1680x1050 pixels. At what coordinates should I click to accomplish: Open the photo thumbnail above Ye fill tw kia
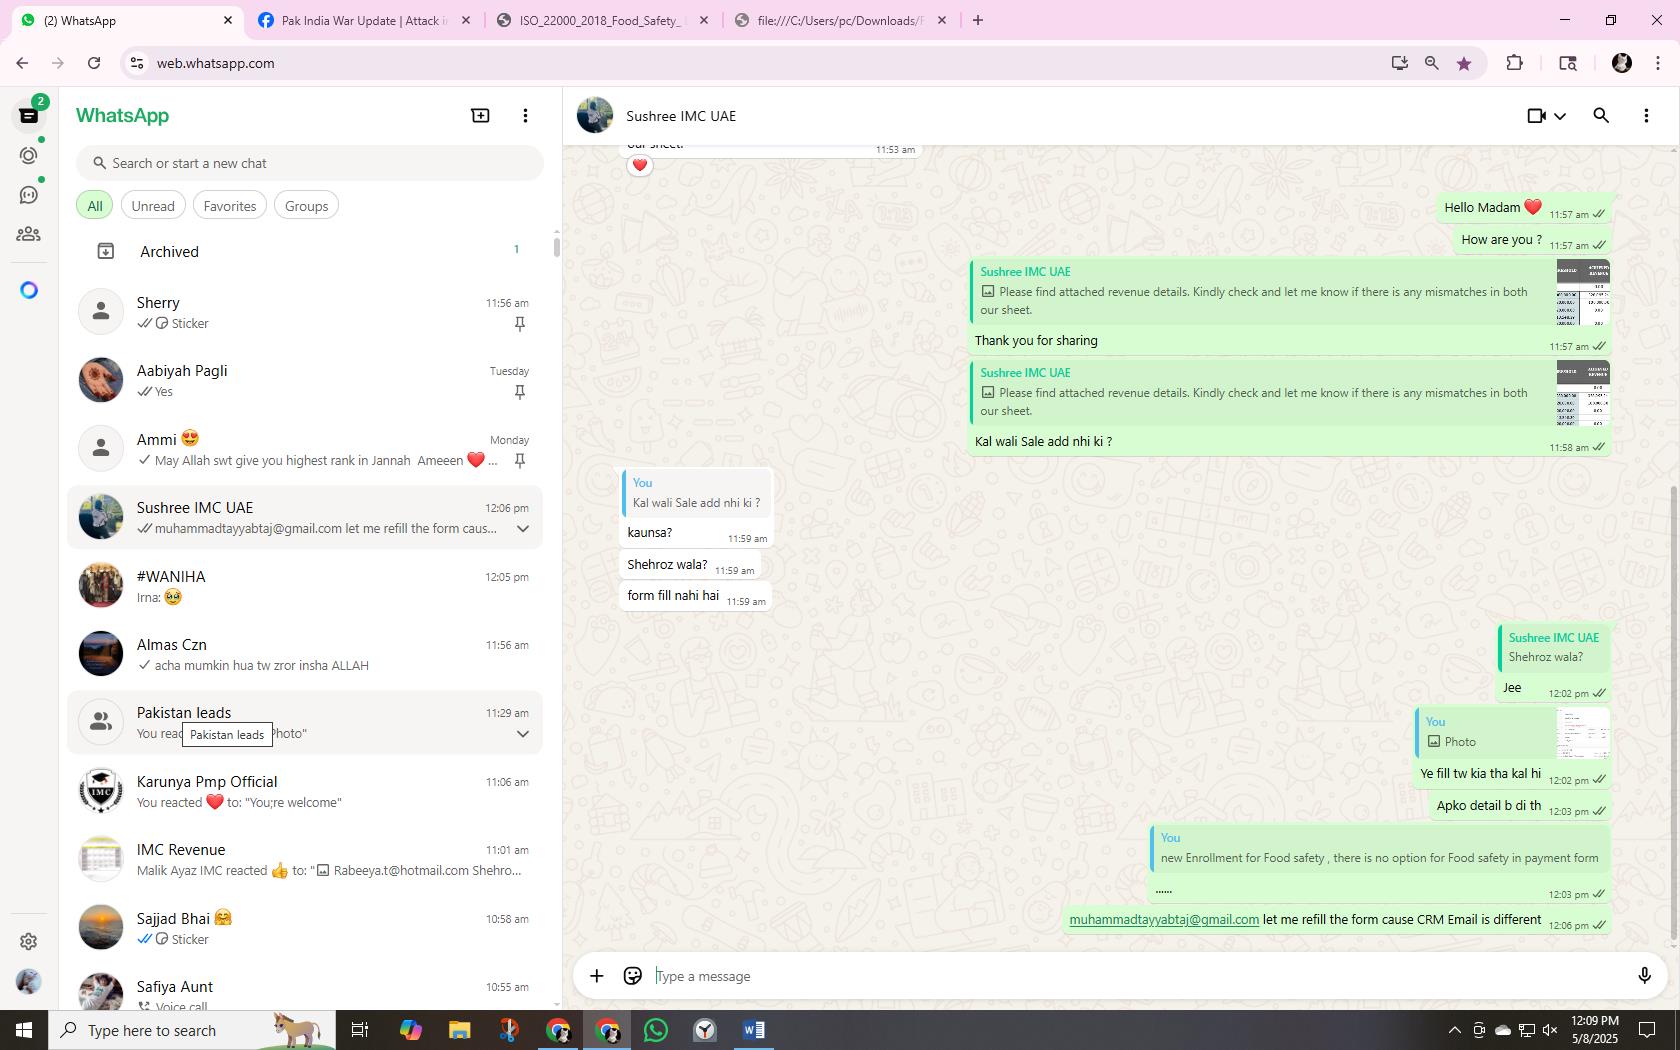pyautogui.click(x=1583, y=733)
